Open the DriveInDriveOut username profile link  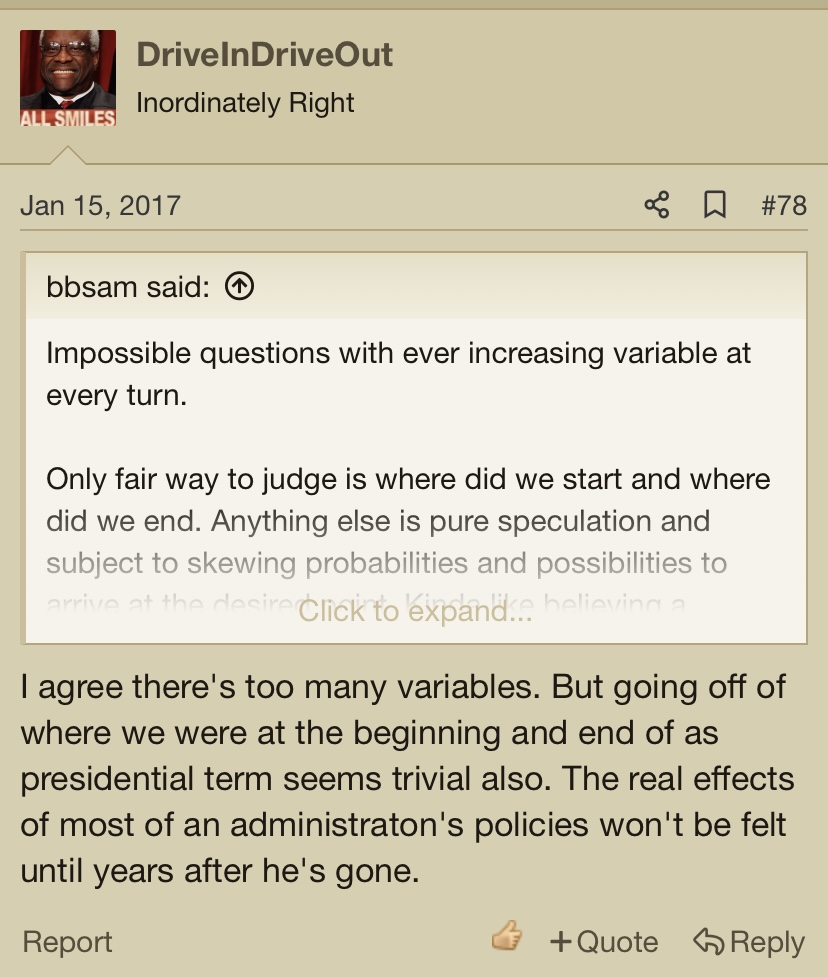tap(264, 54)
